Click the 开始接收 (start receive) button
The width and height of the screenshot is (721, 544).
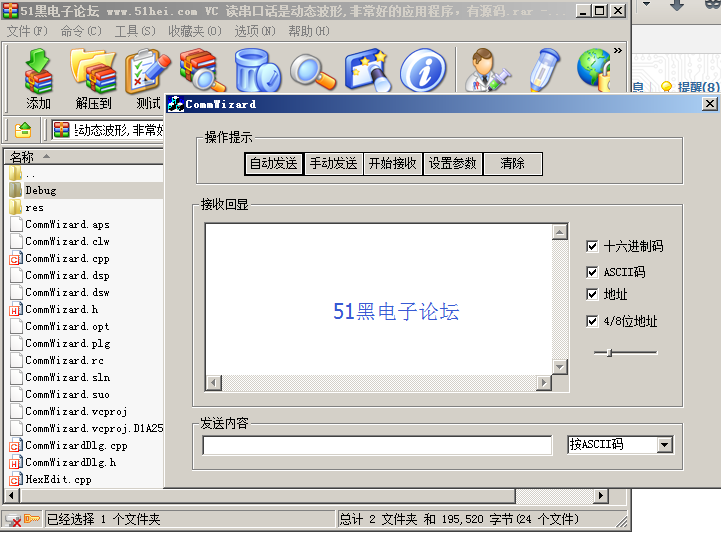393,164
